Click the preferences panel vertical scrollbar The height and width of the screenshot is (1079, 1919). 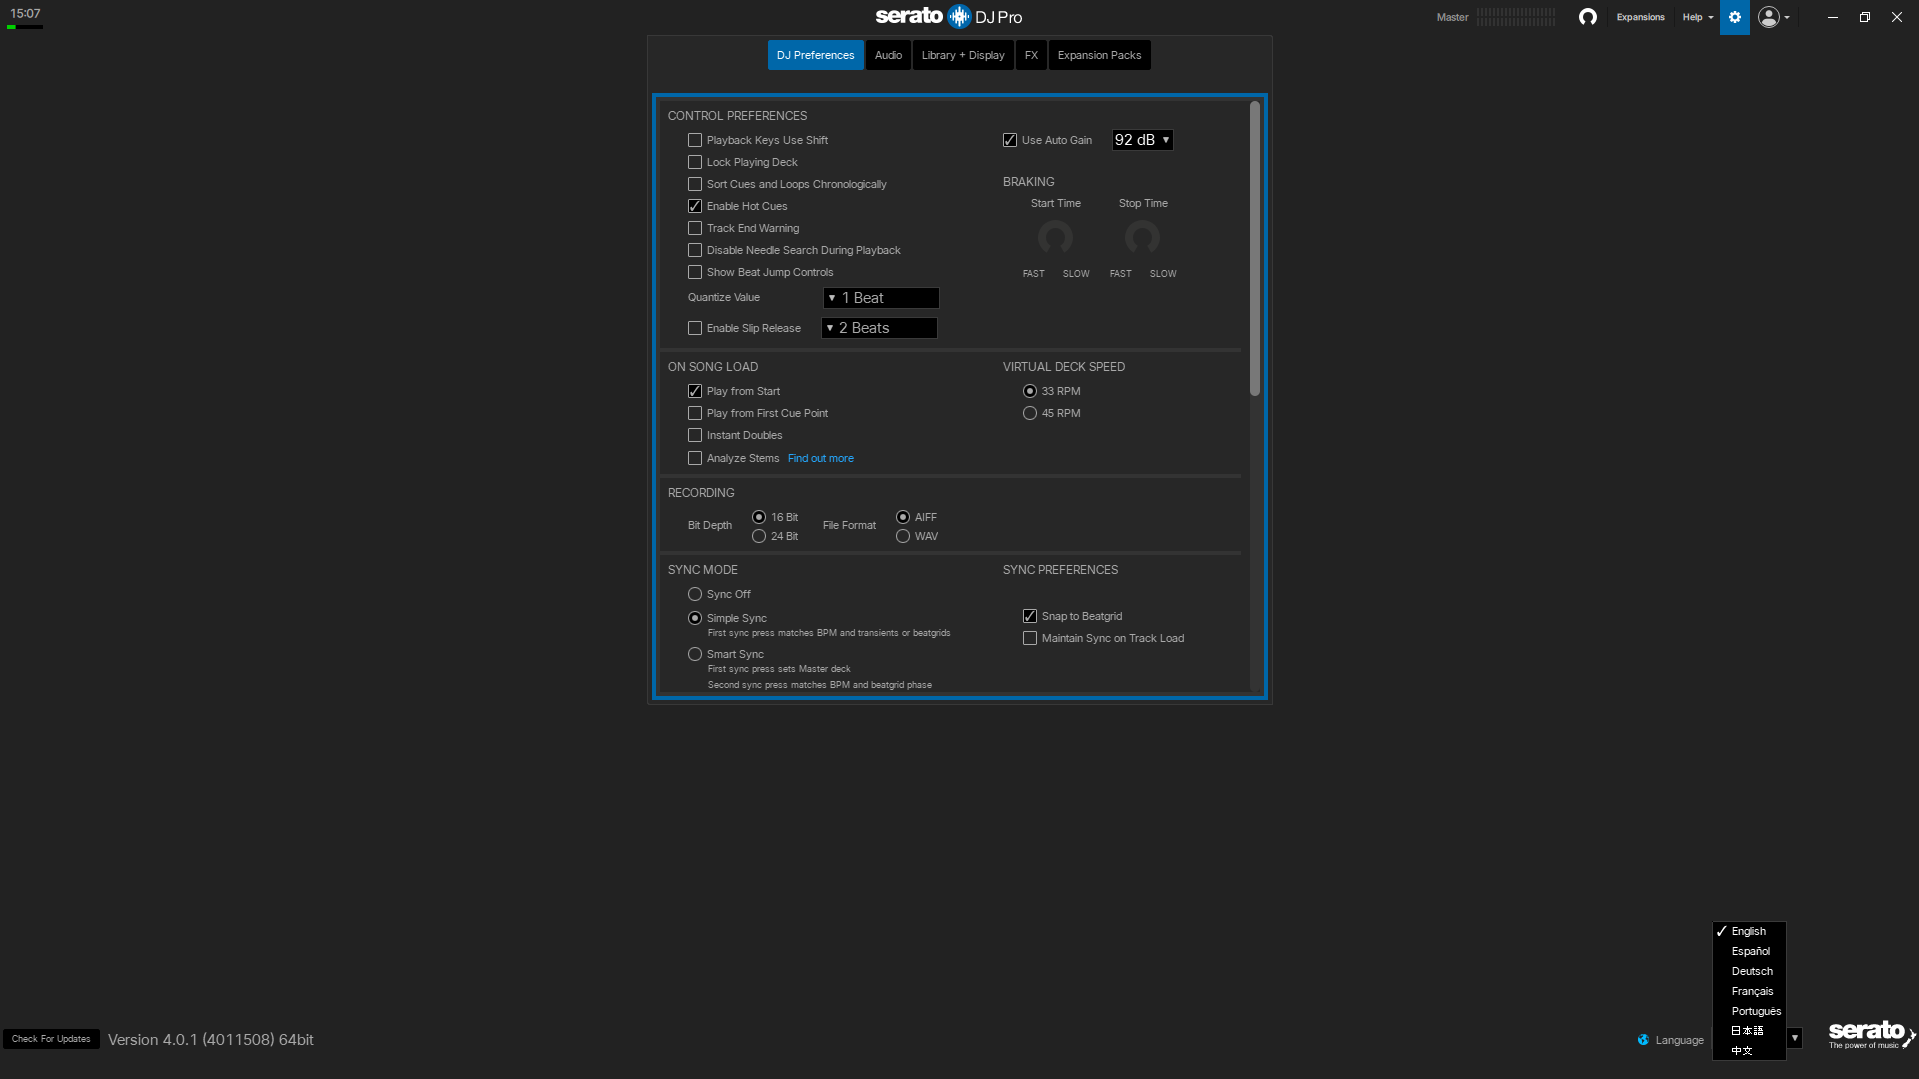(1254, 248)
